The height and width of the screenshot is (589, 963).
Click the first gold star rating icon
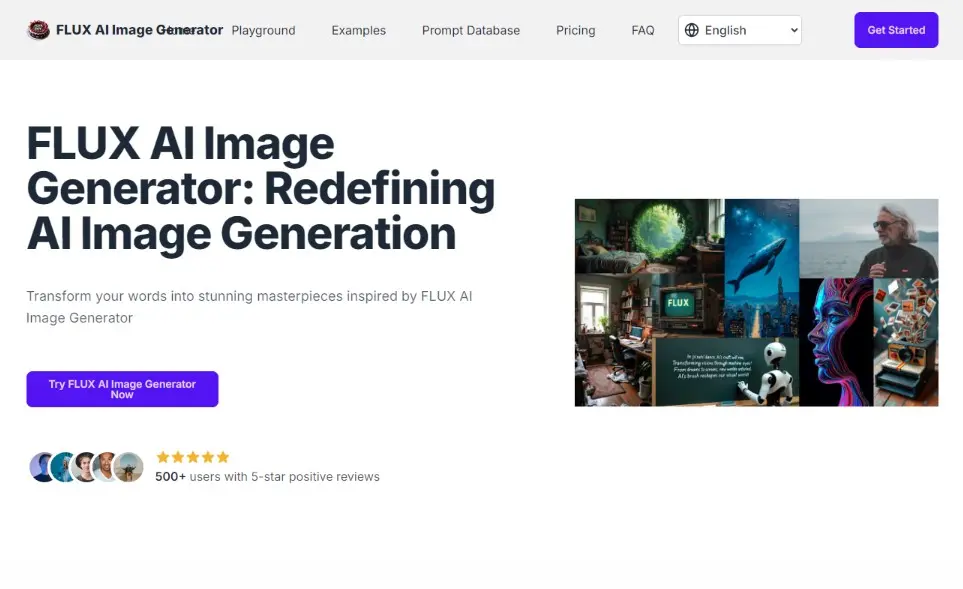[x=160, y=456]
